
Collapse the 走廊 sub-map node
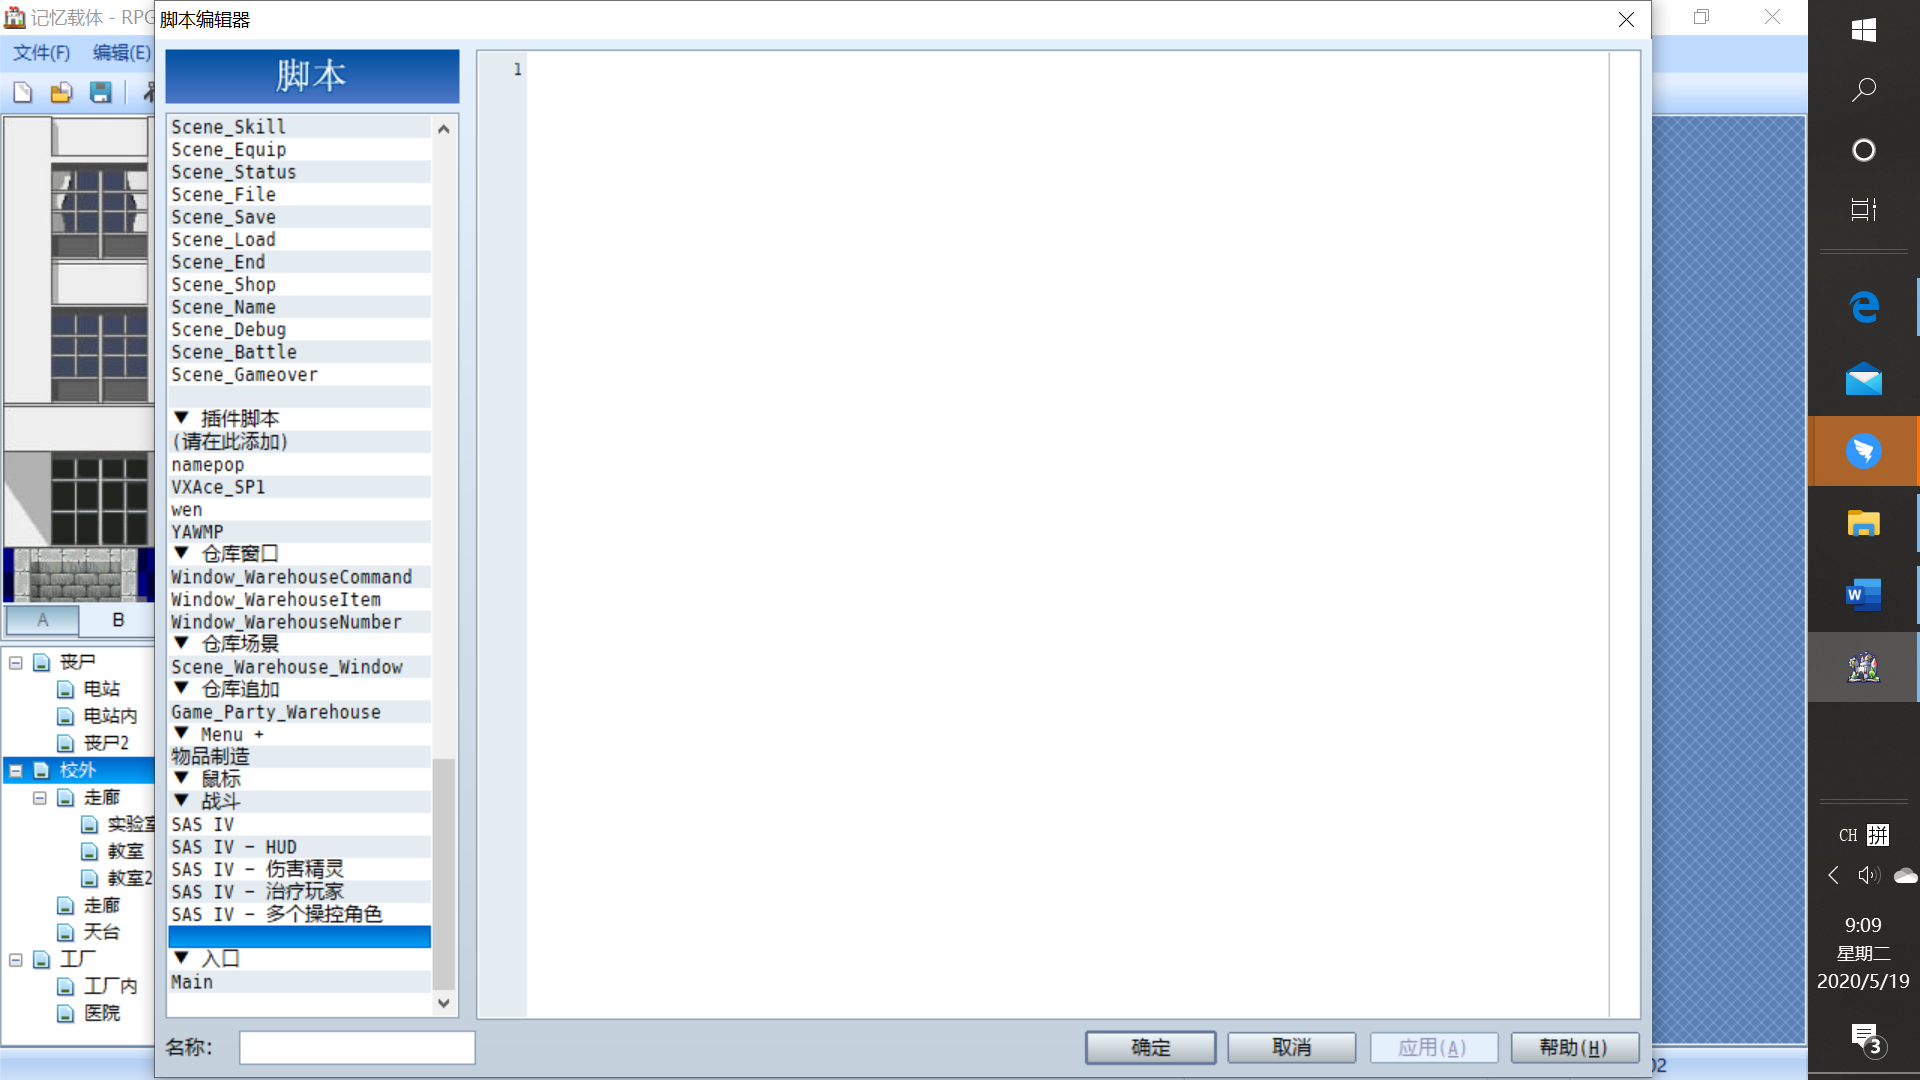[40, 797]
